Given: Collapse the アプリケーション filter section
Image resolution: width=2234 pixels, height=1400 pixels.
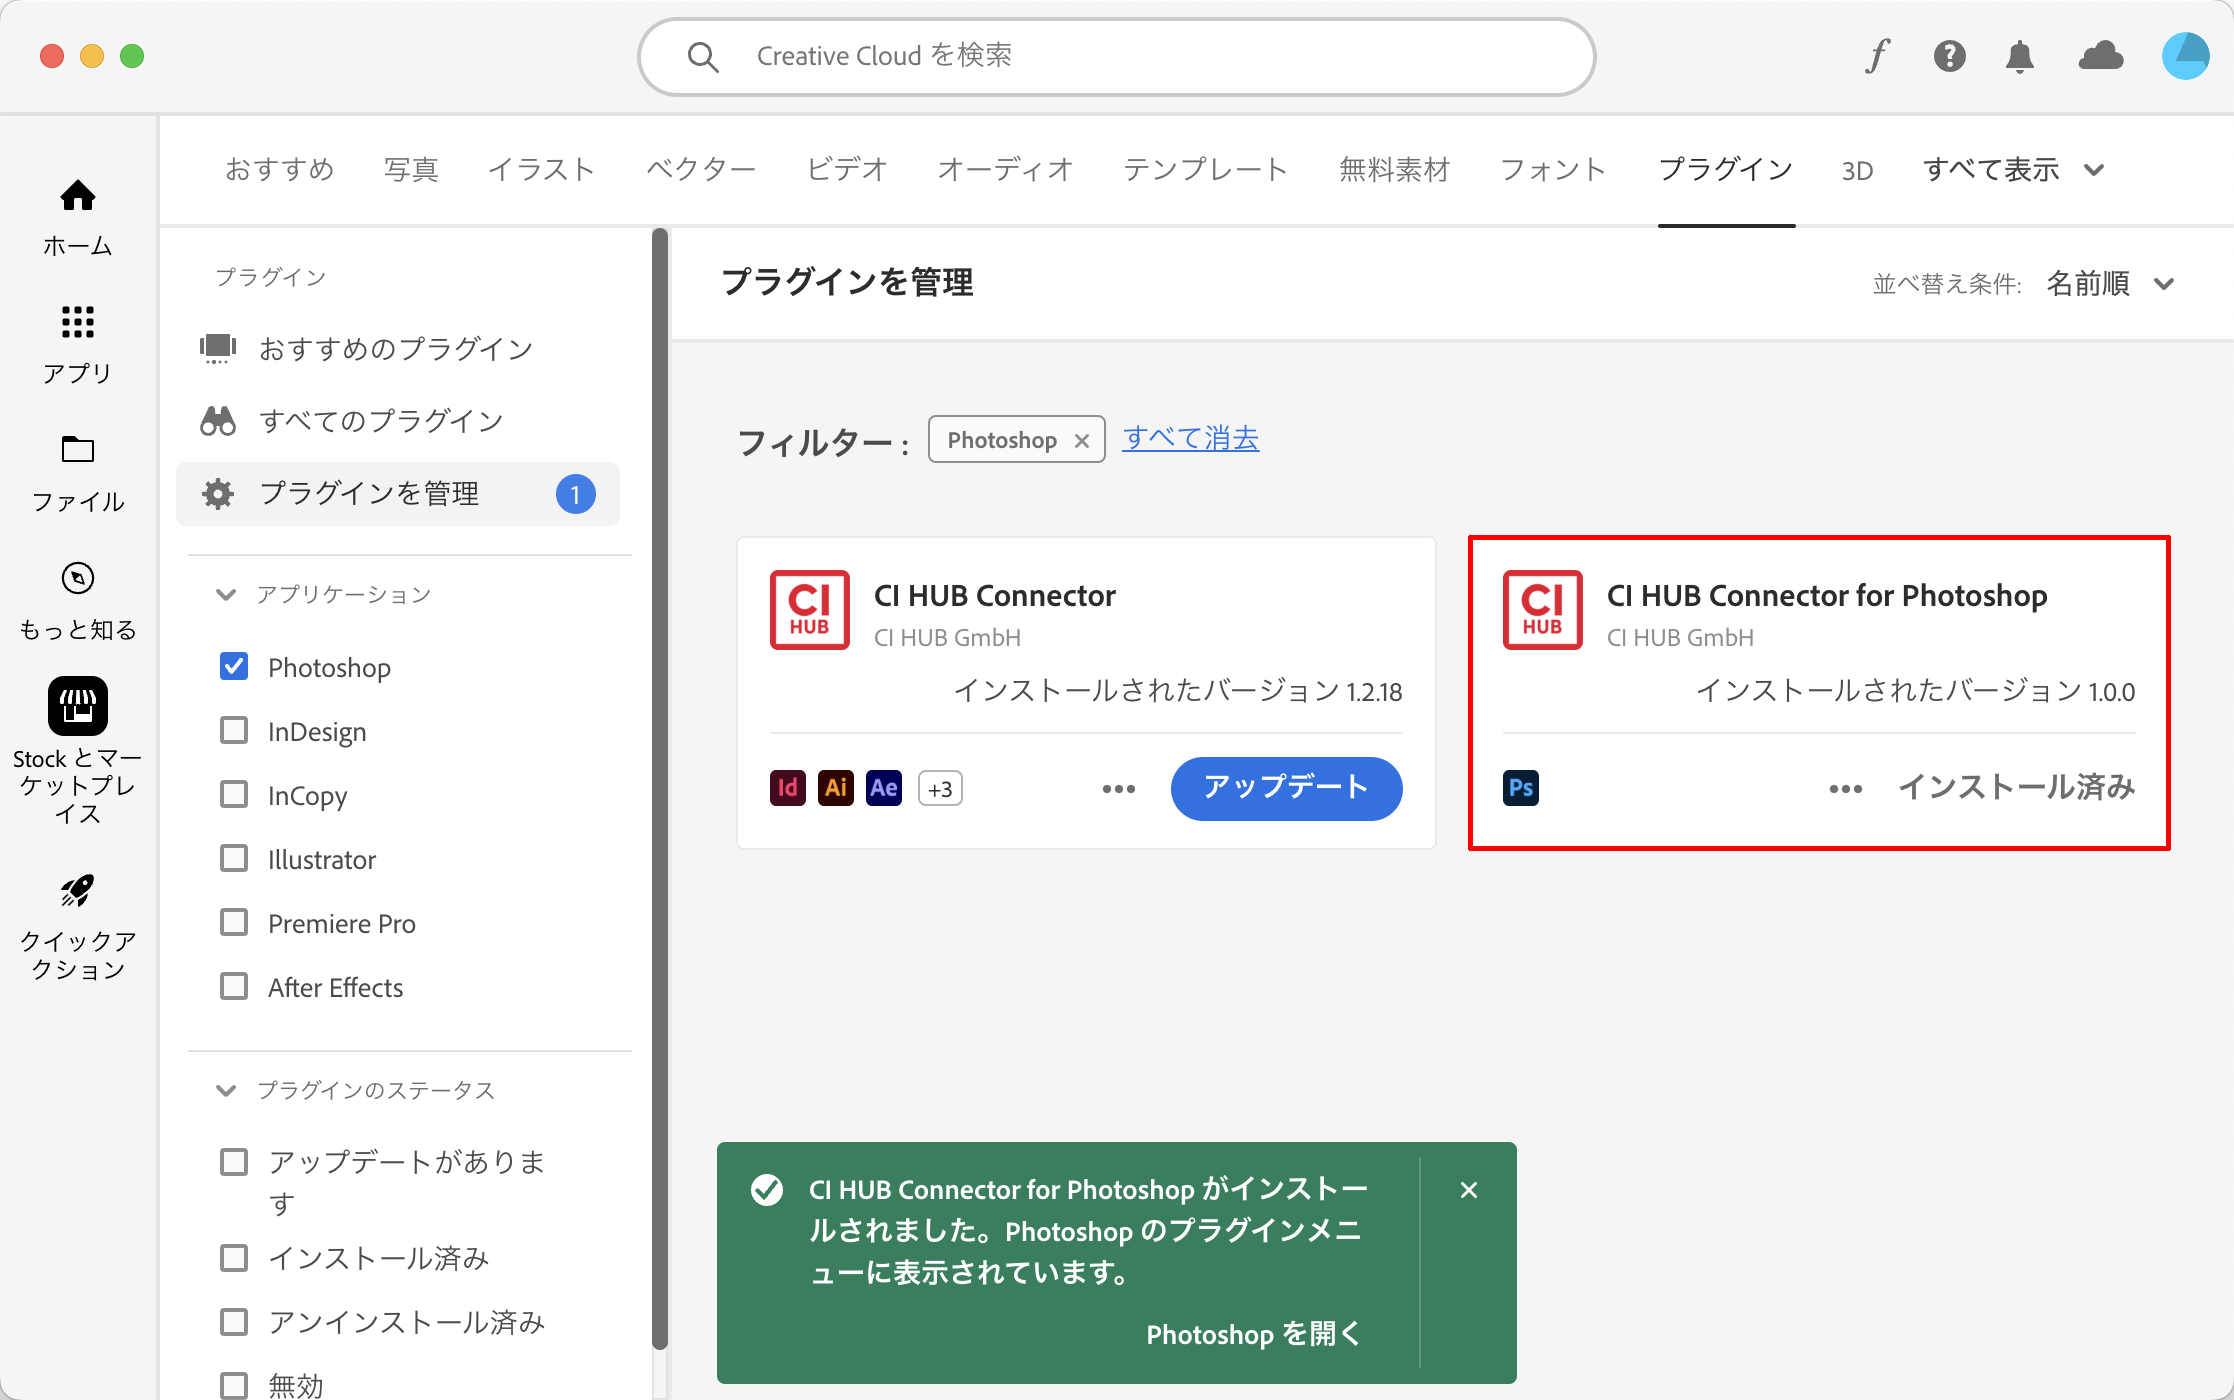Looking at the screenshot, I should pos(226,594).
